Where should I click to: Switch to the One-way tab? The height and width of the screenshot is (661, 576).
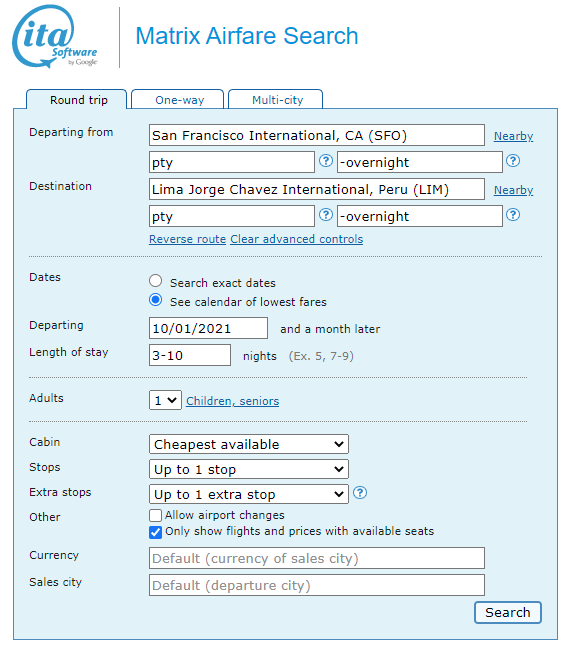click(x=178, y=99)
